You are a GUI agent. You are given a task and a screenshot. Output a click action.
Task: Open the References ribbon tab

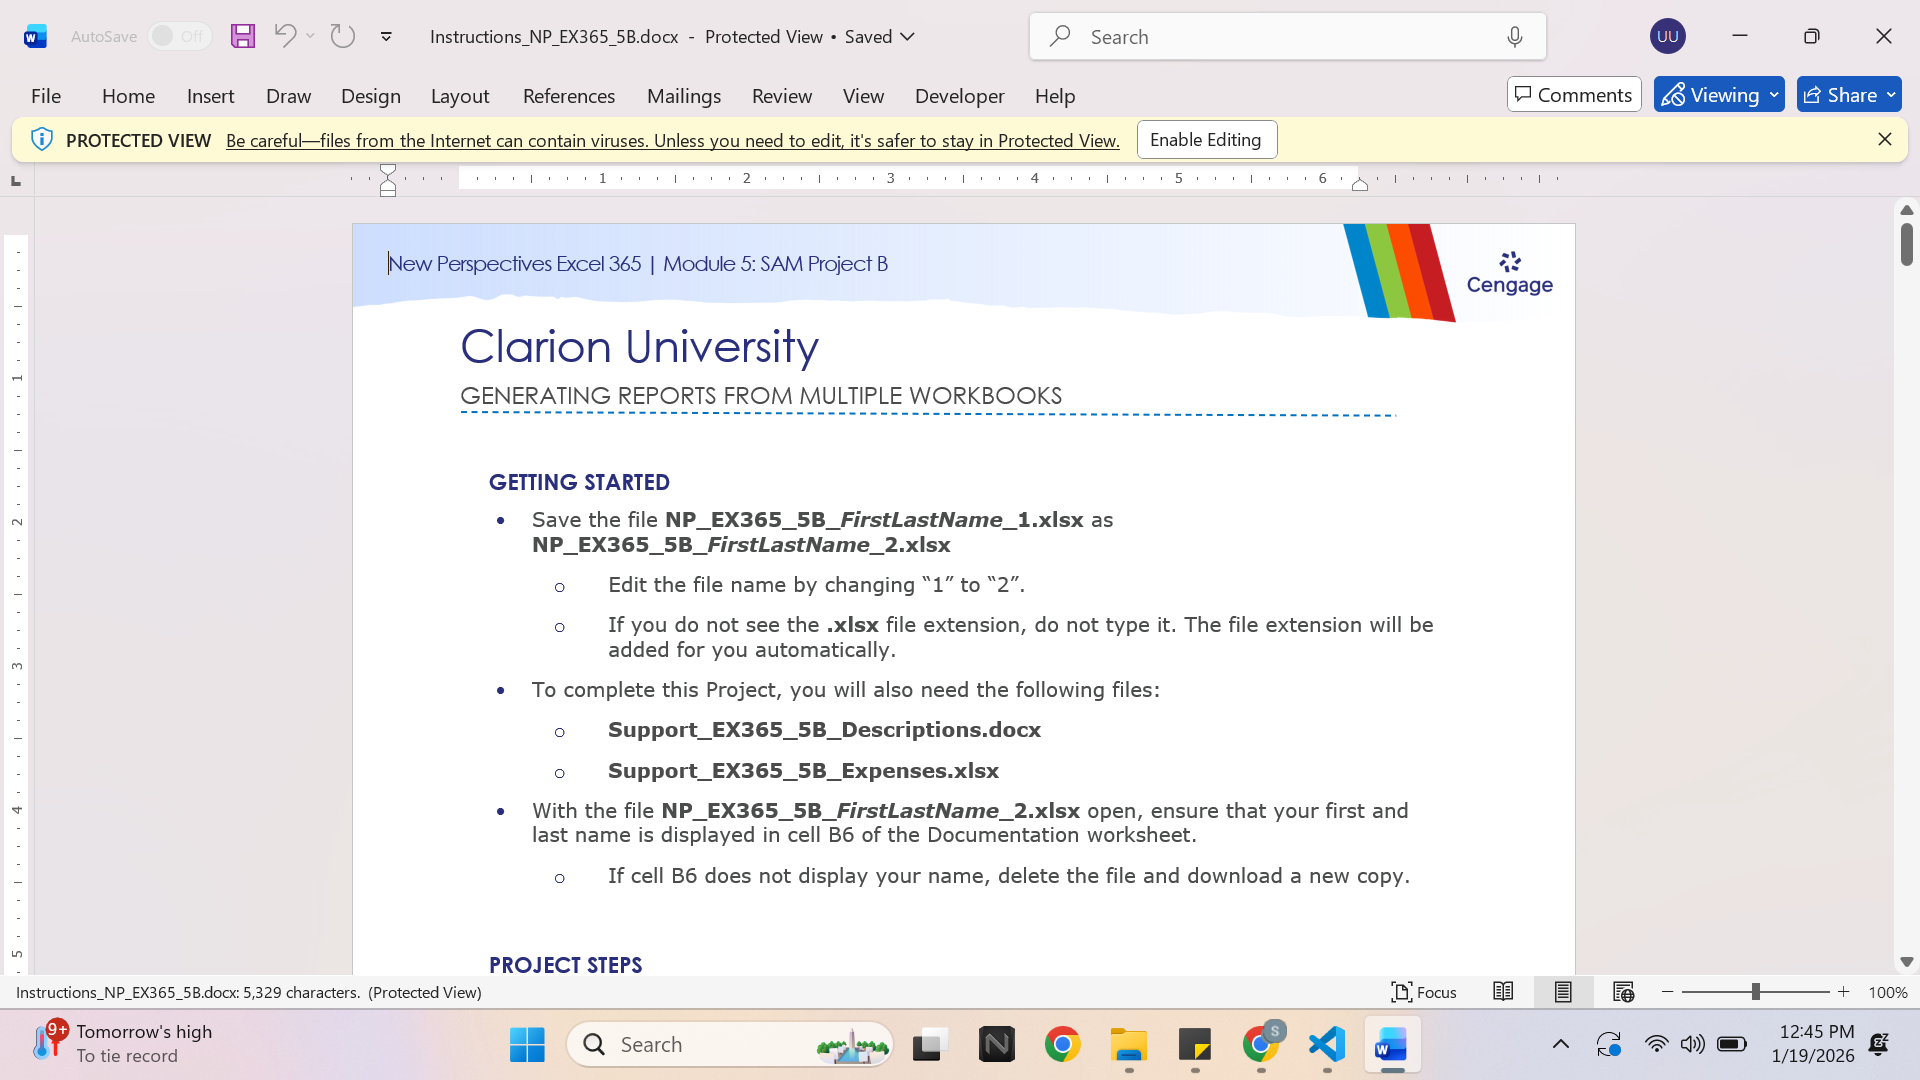(x=569, y=96)
